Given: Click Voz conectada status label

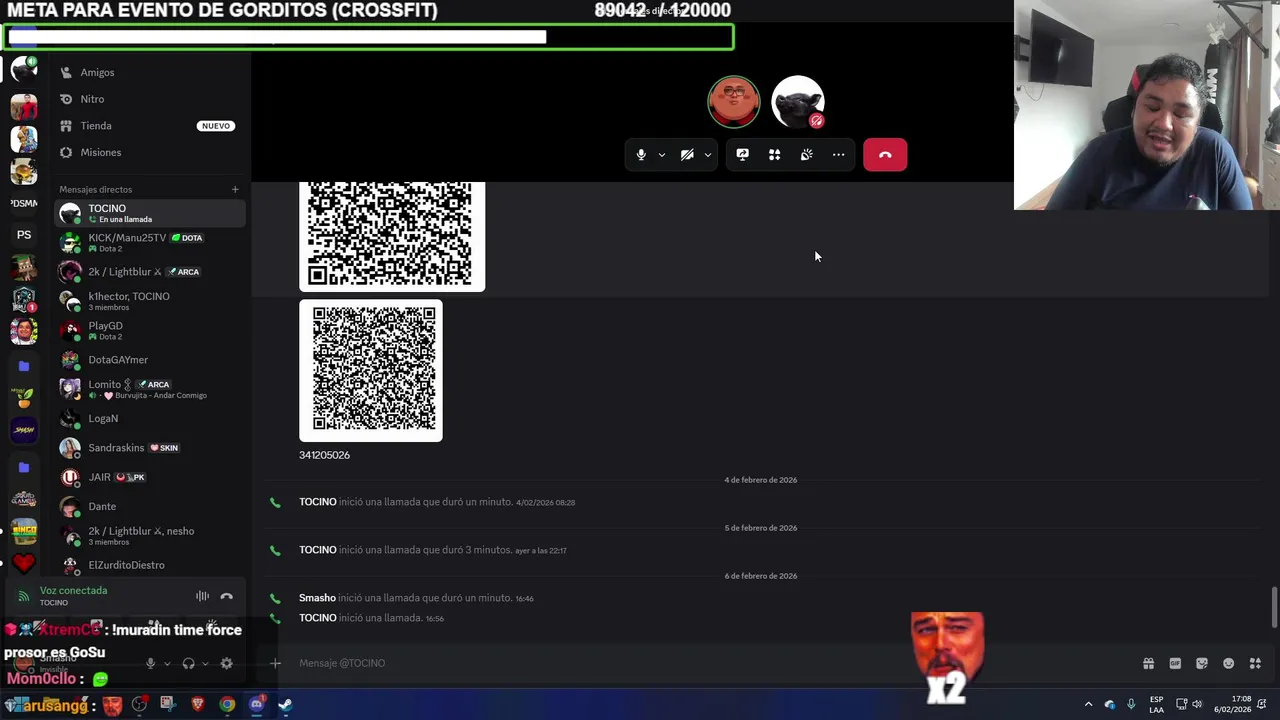Looking at the screenshot, I should click(73, 590).
